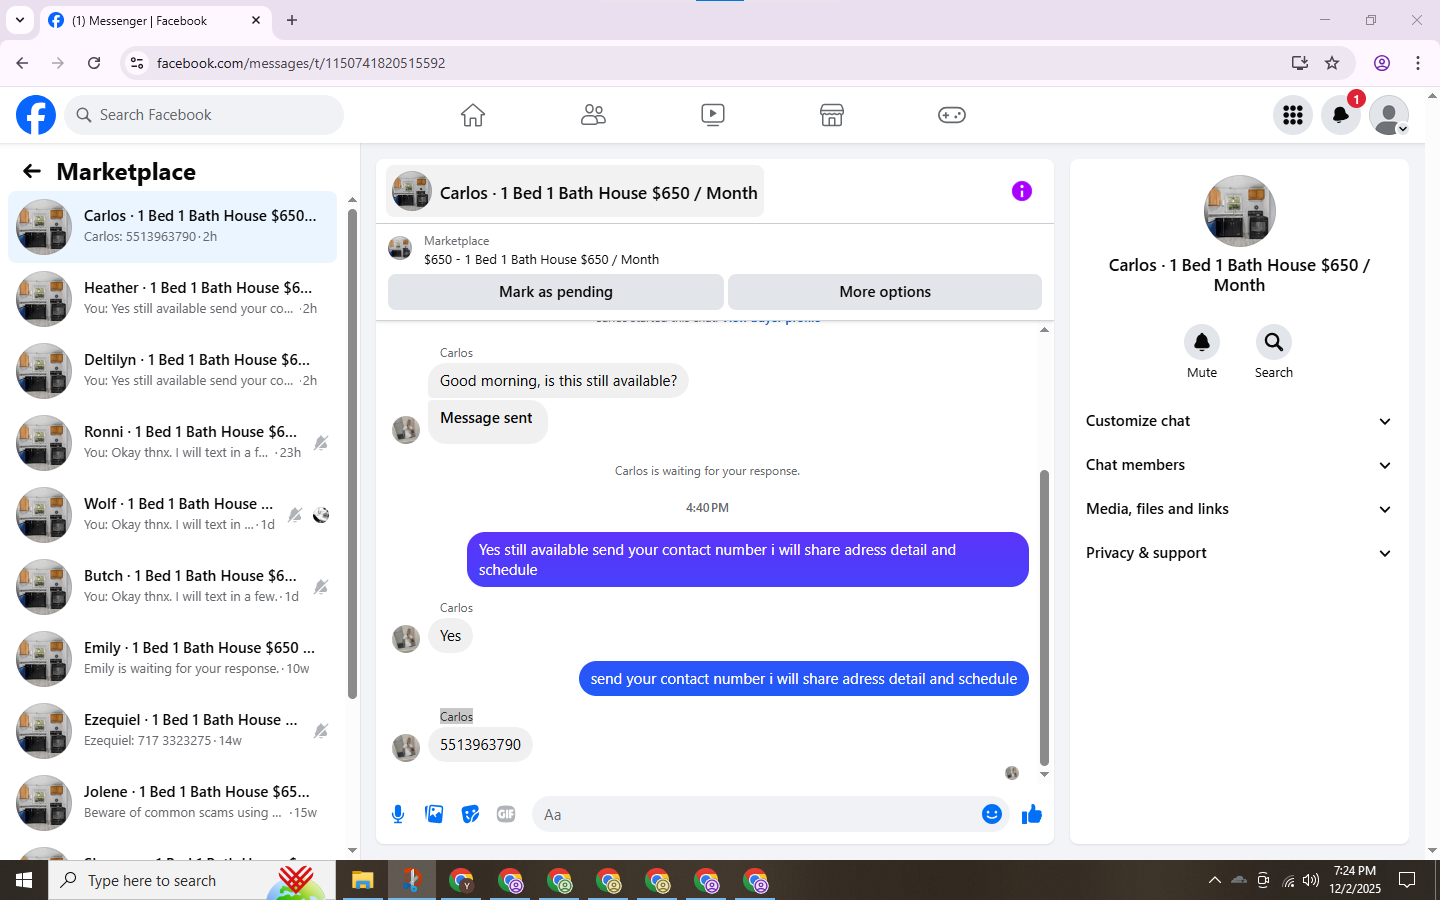Open Carlos listing header in chat
This screenshot has width=1440, height=900.
(575, 192)
